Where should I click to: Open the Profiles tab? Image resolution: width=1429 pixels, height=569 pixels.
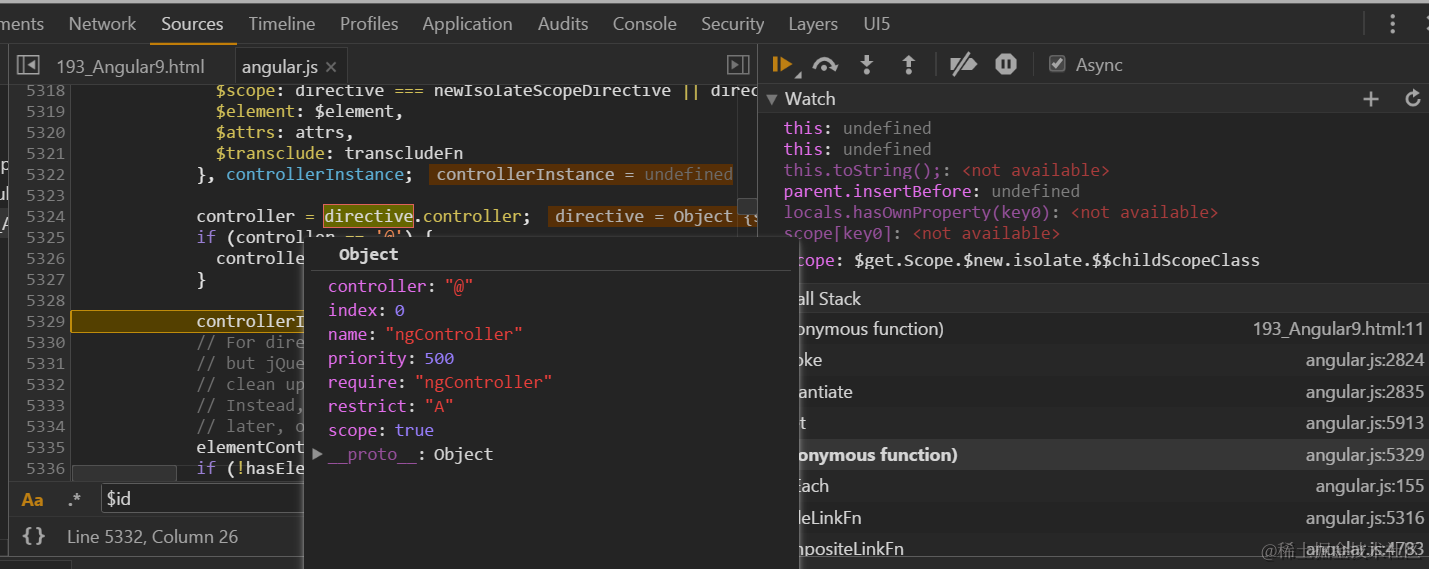[369, 23]
